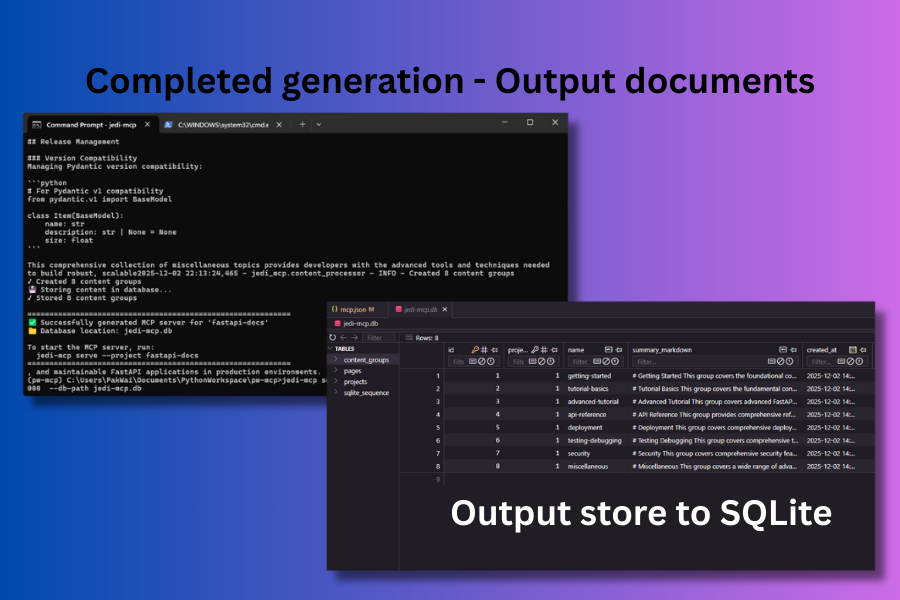
Task: Collapse the TABLES section
Action: 331,349
